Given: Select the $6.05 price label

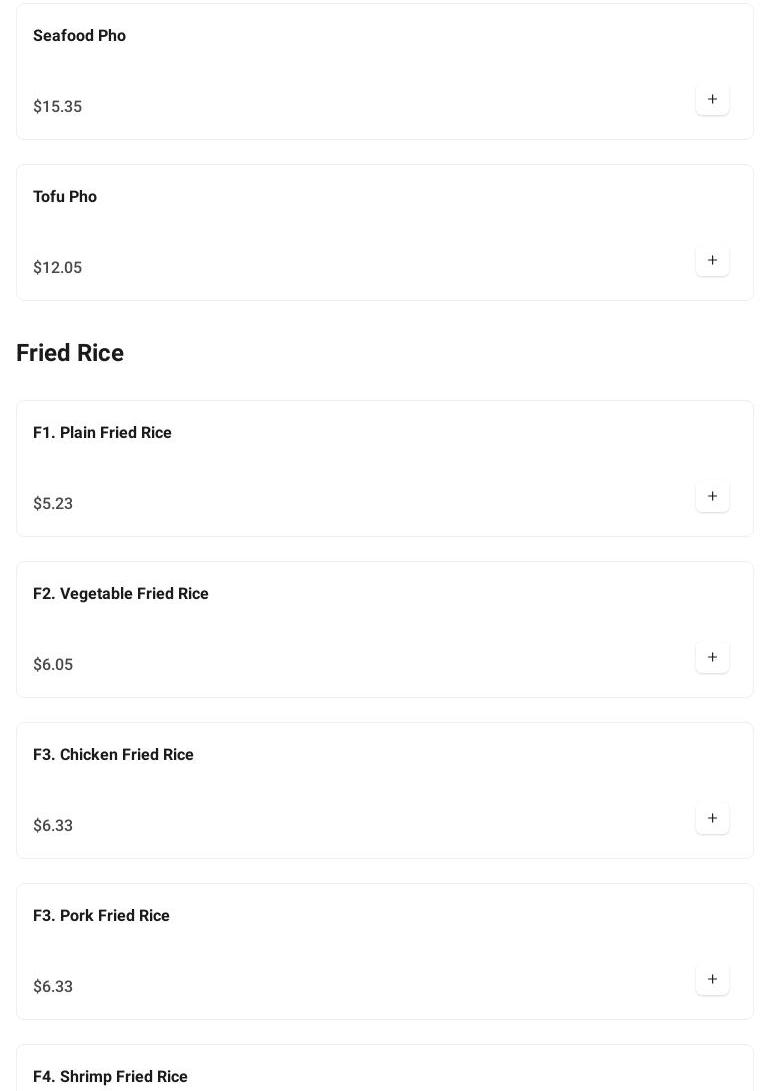Looking at the screenshot, I should [53, 665].
